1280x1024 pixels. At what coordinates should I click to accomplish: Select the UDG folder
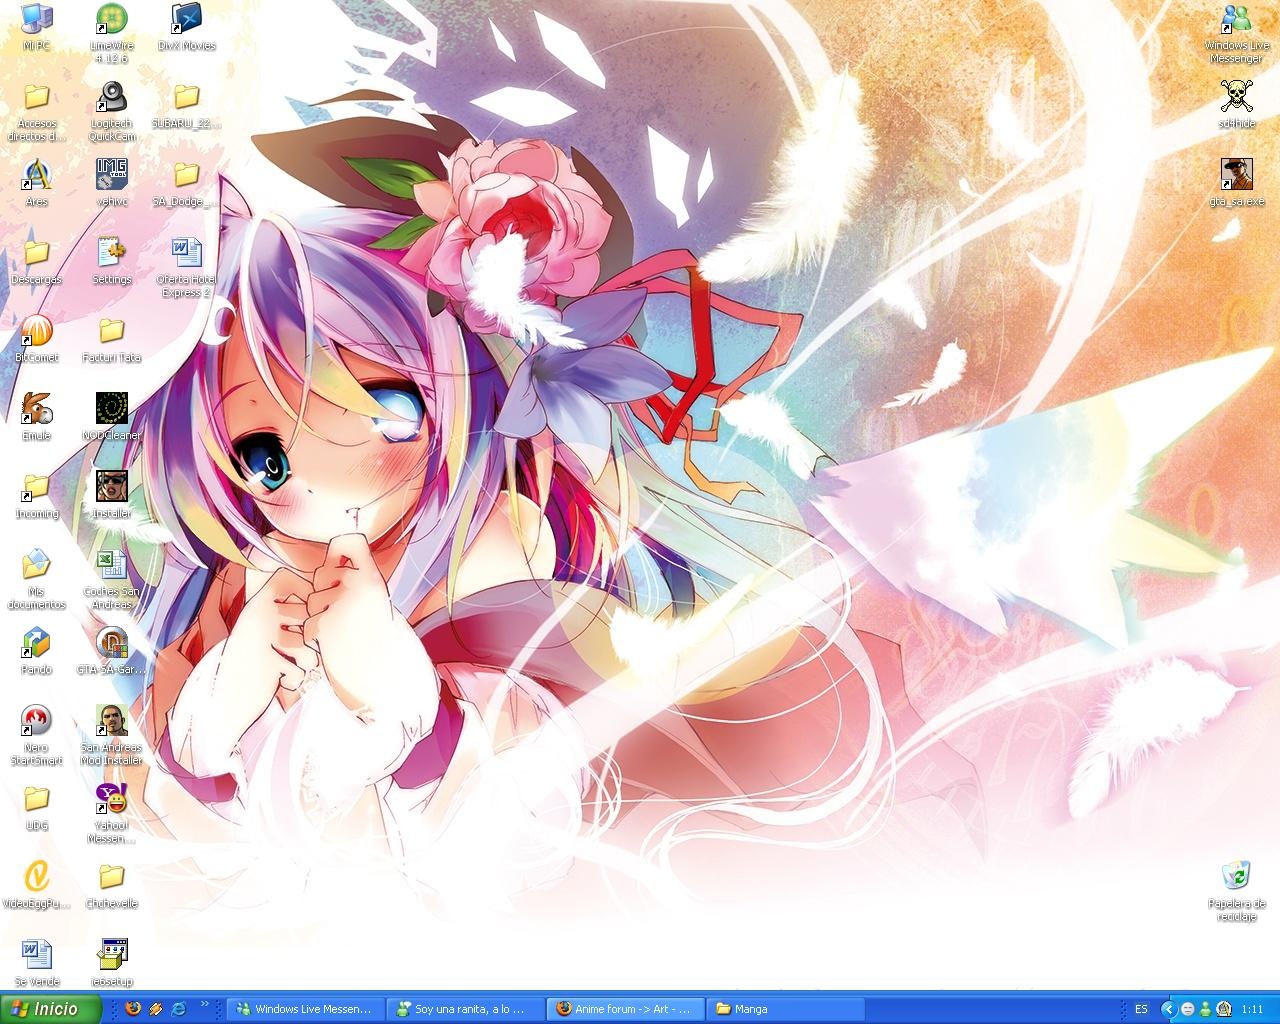click(x=36, y=808)
